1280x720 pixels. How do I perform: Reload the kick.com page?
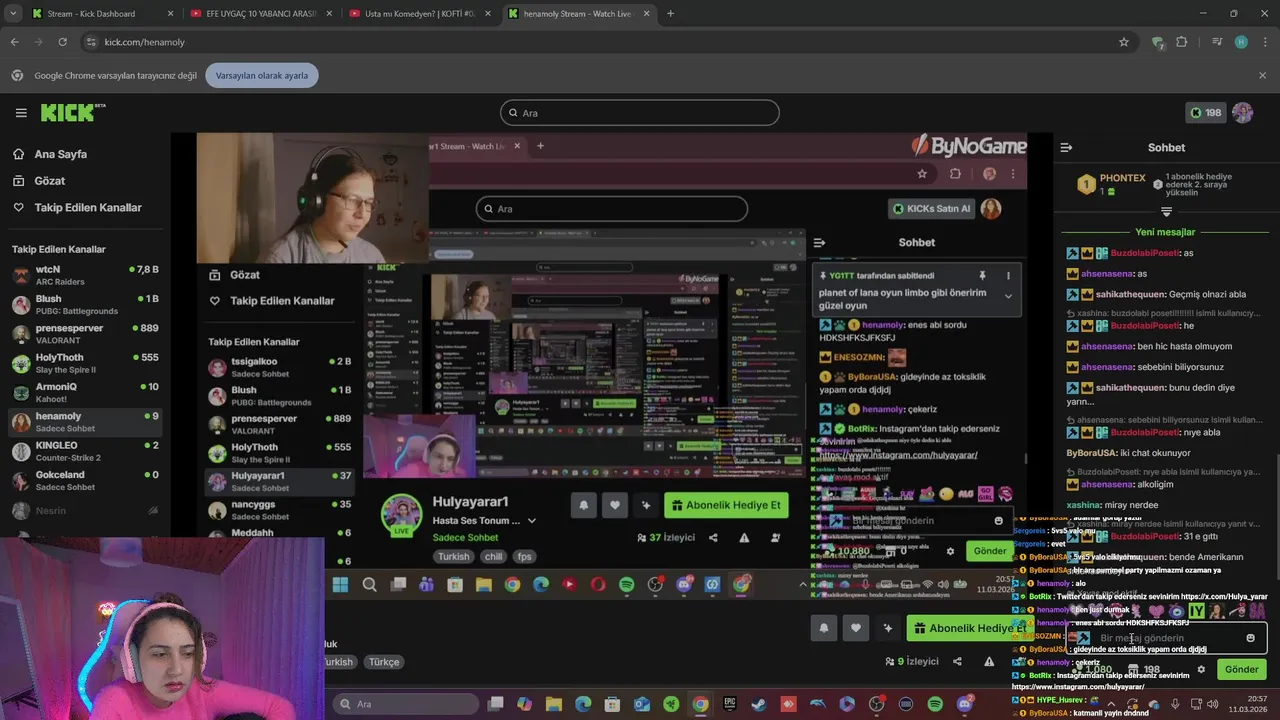62,42
